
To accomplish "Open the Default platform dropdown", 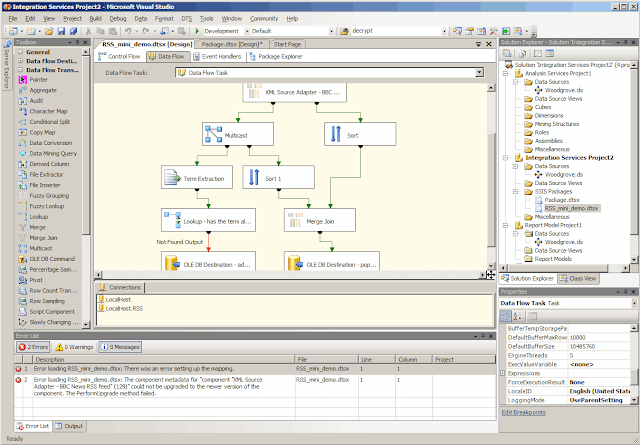I will coord(331,31).
